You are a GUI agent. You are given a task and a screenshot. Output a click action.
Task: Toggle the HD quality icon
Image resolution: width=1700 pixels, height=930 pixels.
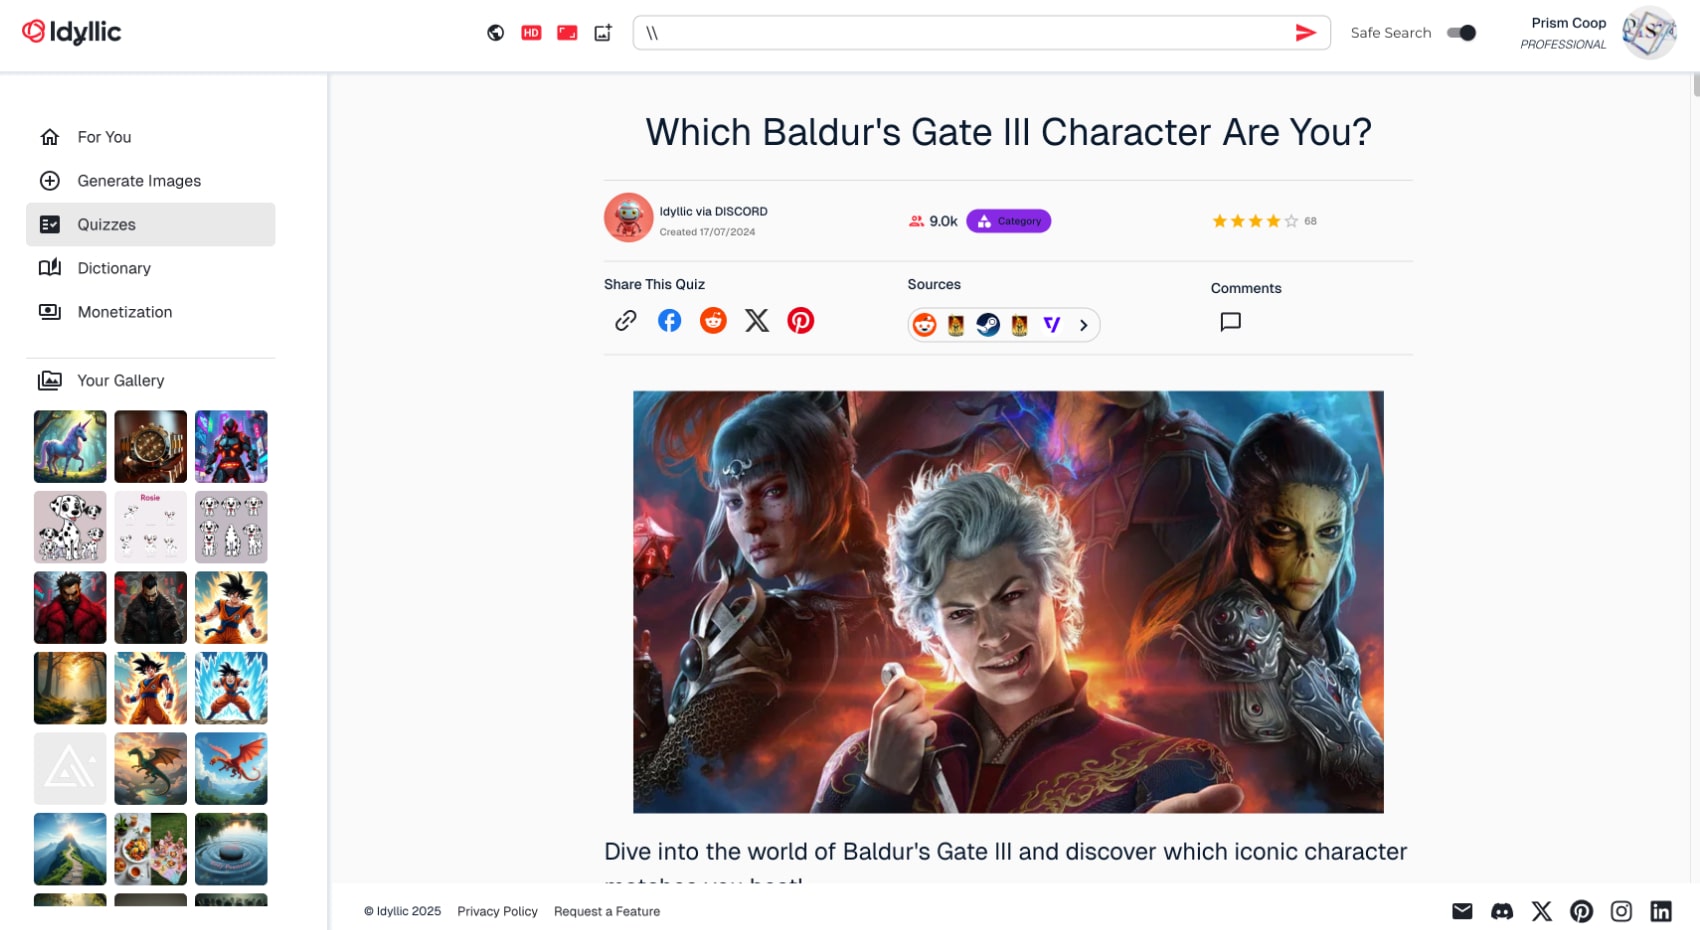[x=531, y=33]
